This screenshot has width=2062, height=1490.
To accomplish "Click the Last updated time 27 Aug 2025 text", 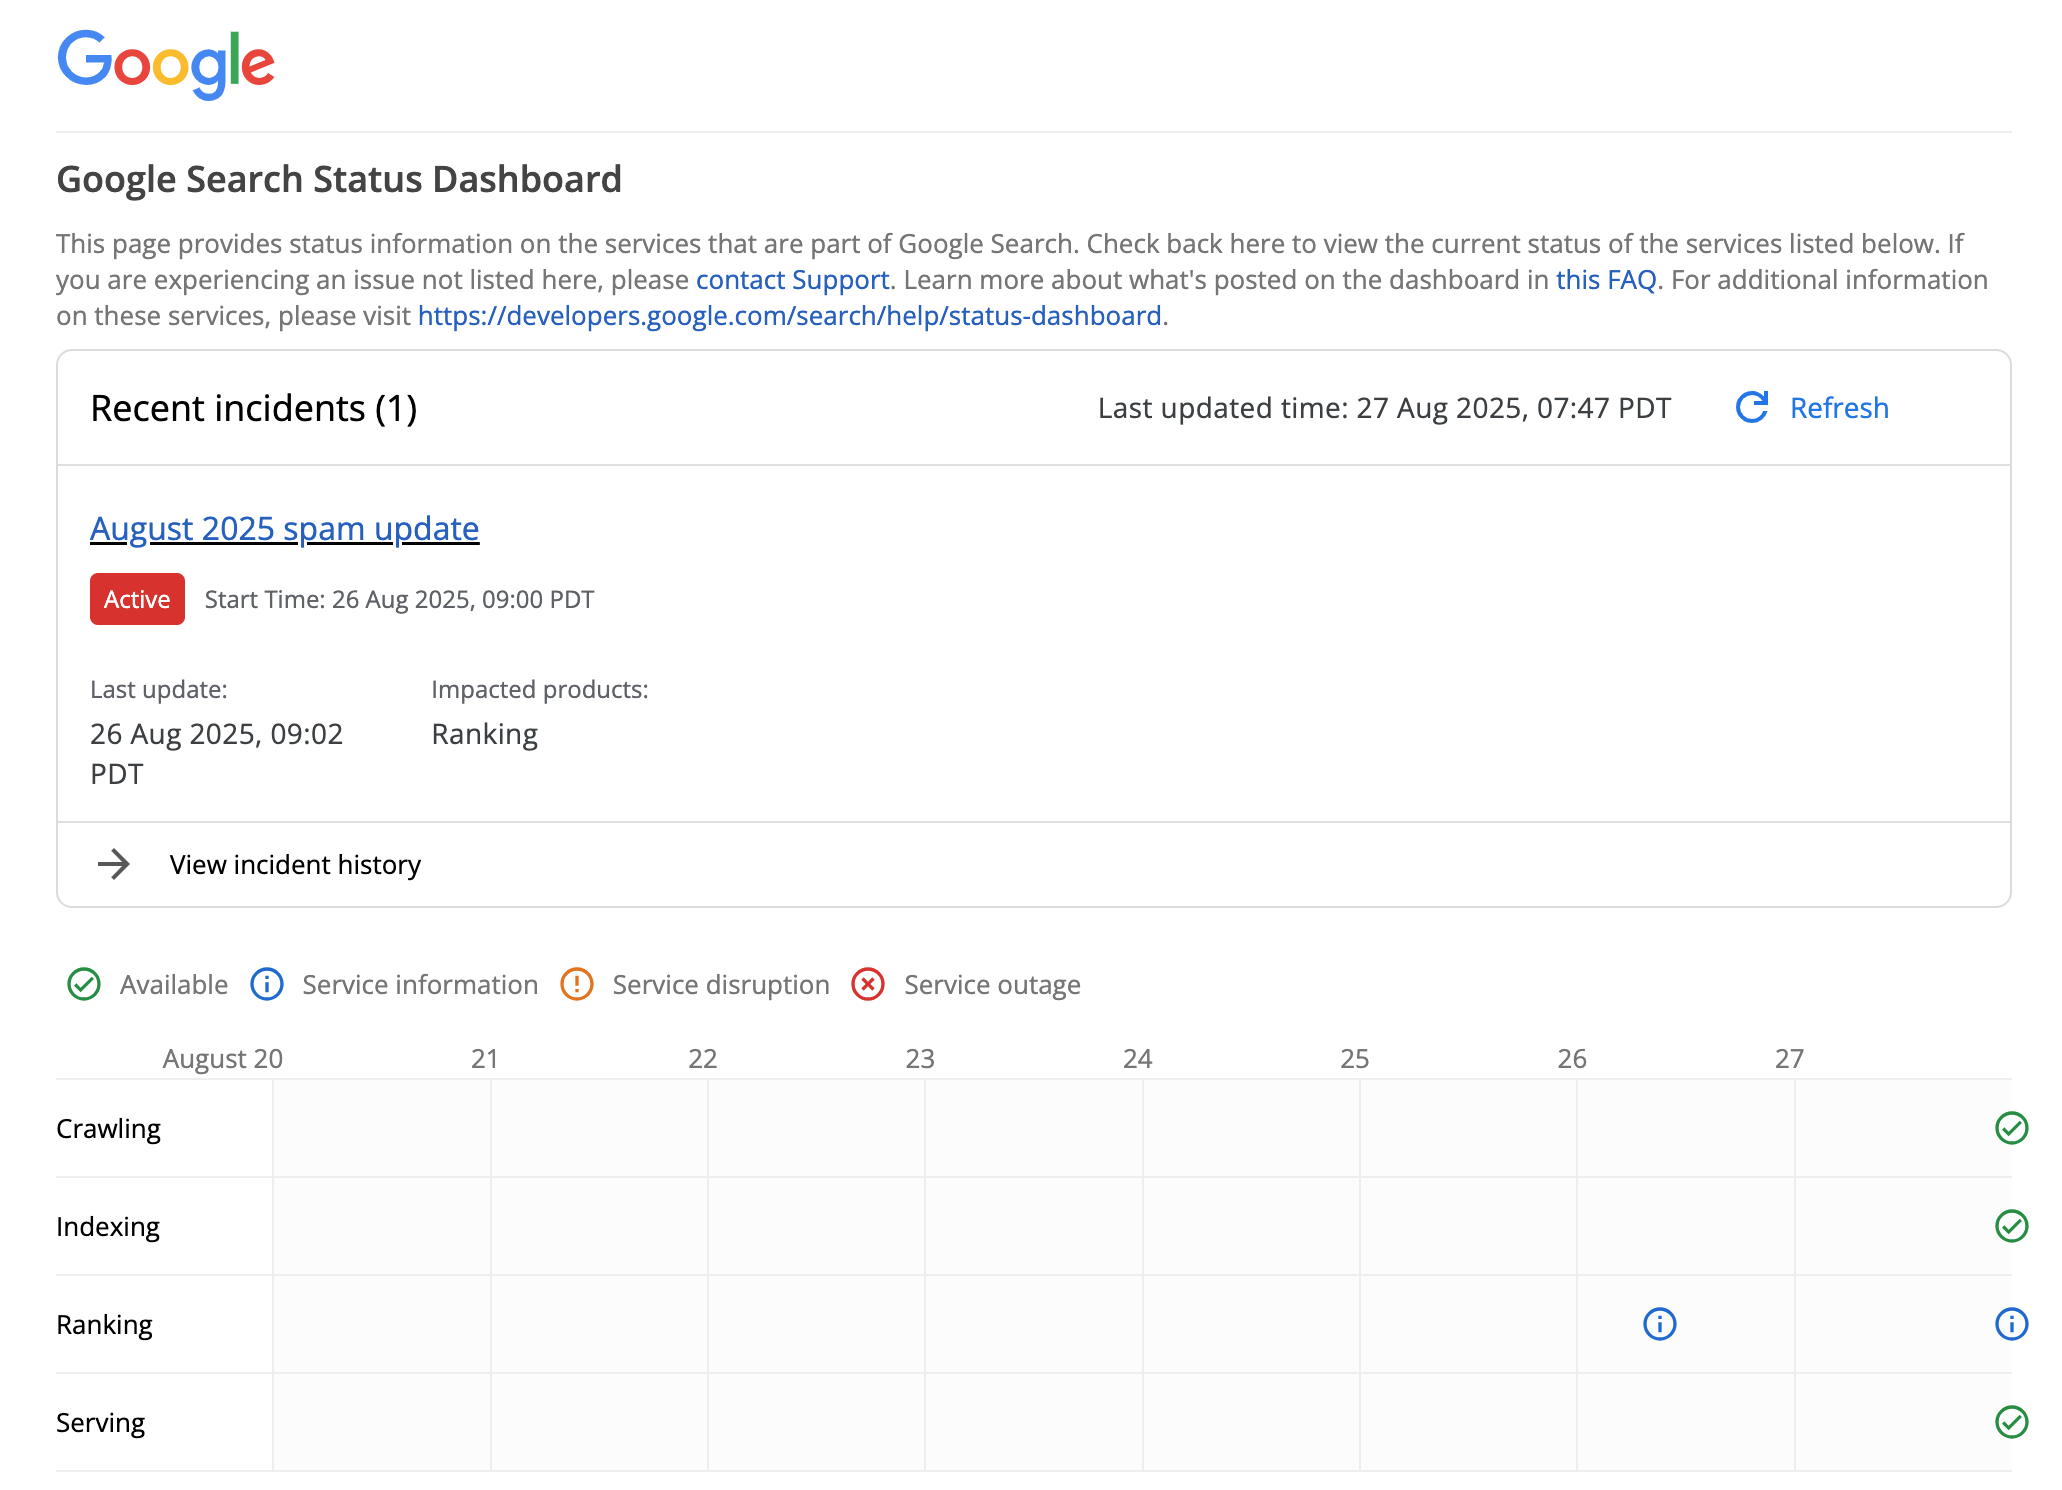I will pos(1384,408).
